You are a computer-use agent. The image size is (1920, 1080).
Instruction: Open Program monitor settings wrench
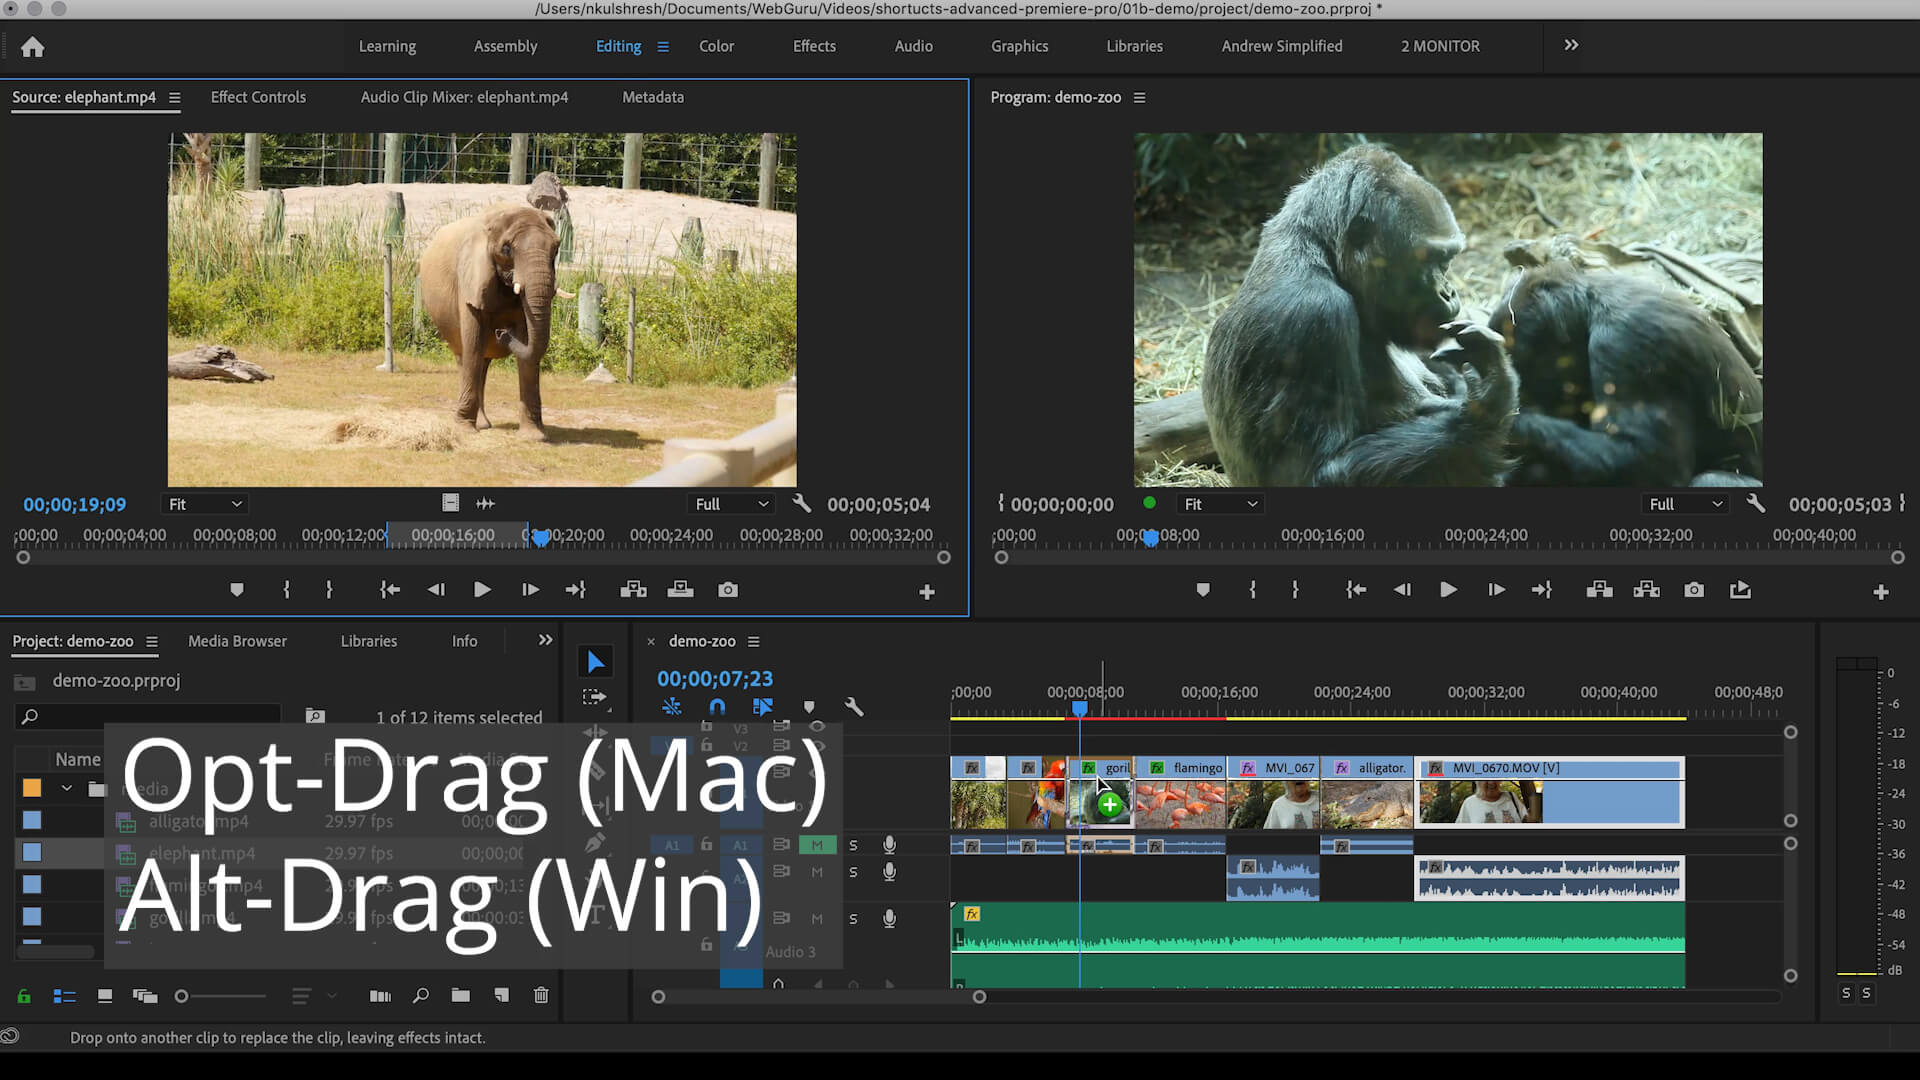click(x=1755, y=503)
